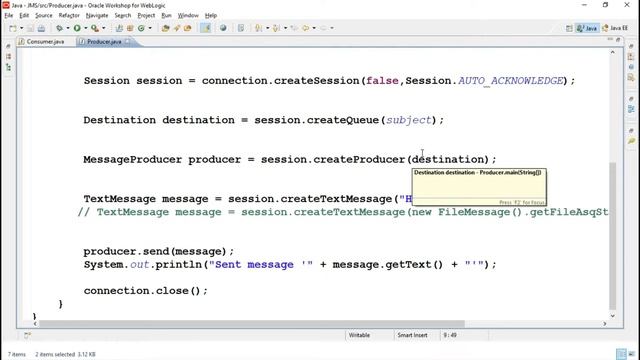
Task: Toggle the block selection mode icon
Action: (x=241, y=28)
